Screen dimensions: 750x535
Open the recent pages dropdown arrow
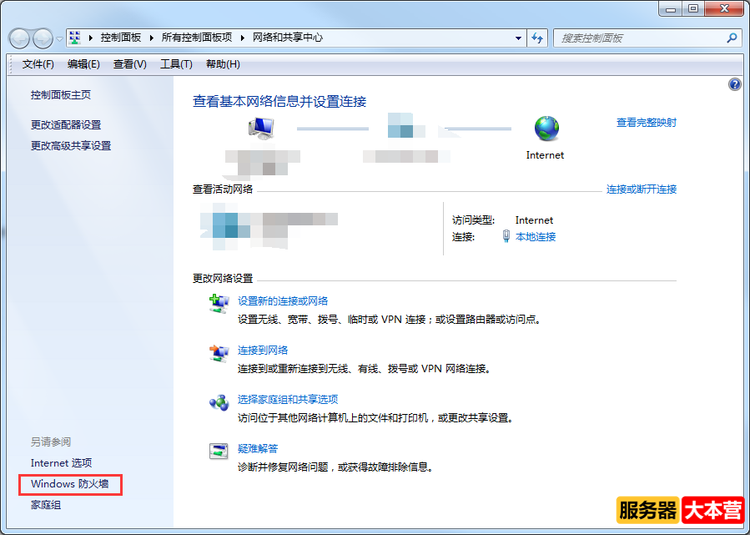coord(59,39)
